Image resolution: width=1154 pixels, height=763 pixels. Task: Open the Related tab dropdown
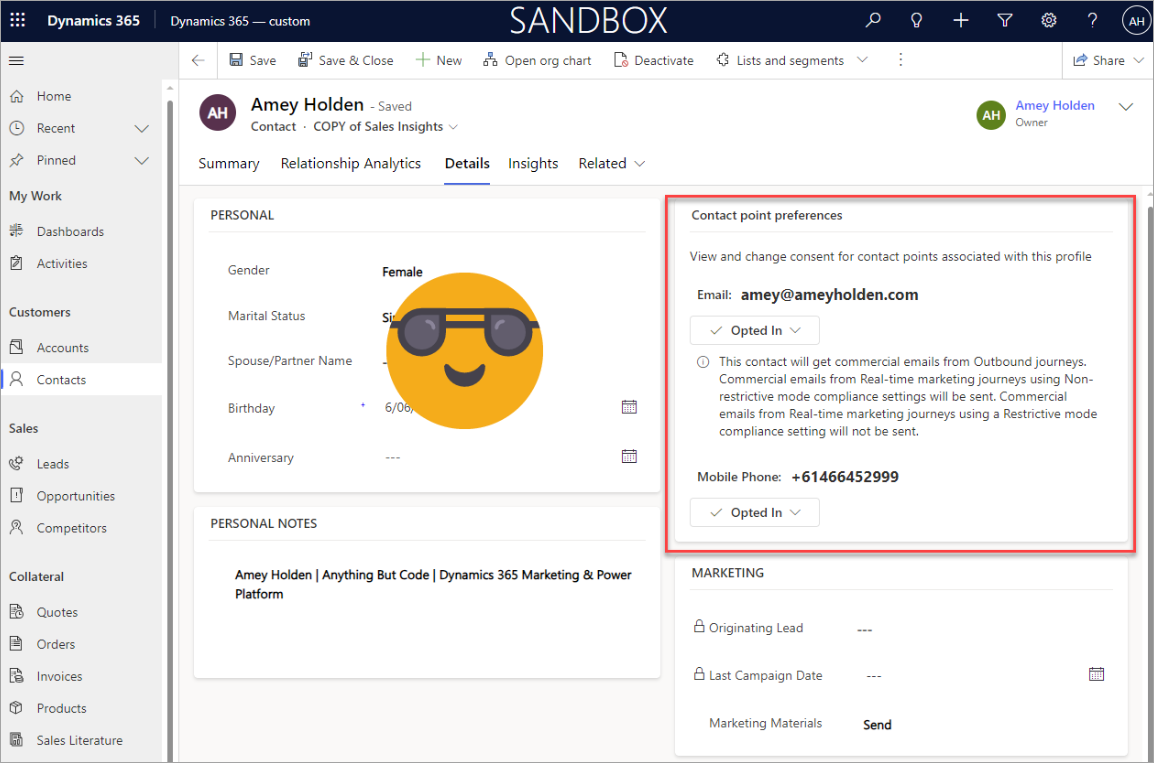tap(612, 163)
